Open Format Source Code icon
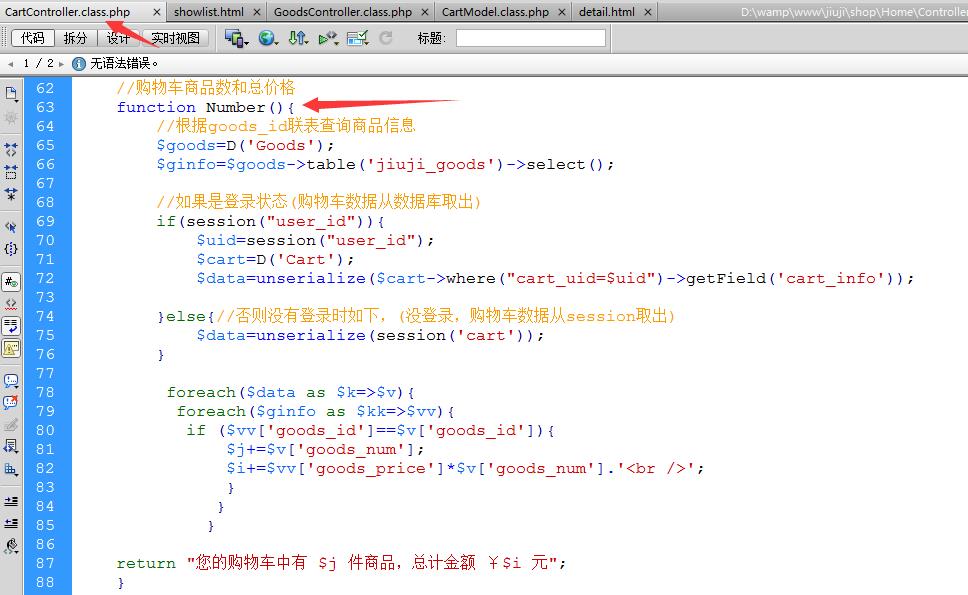The width and height of the screenshot is (968, 595). pyautogui.click(x=11, y=546)
